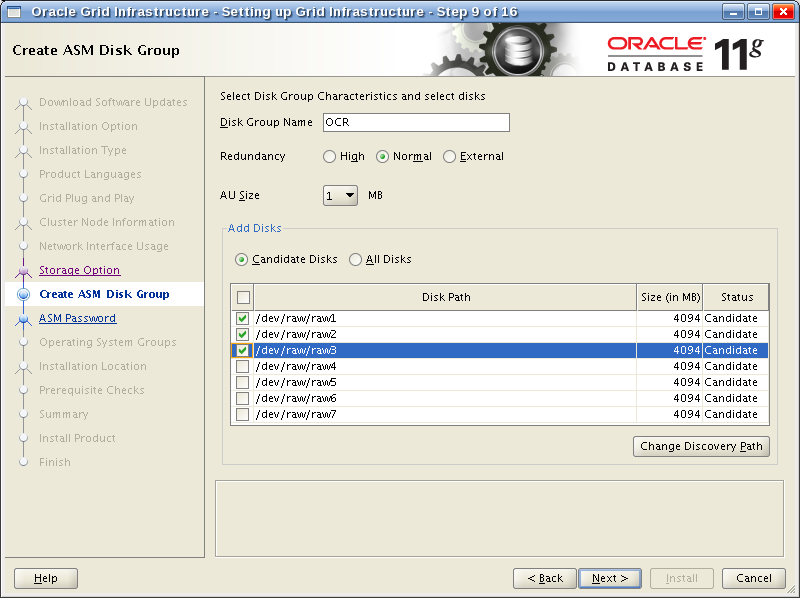Open the Storage Option step link
Viewport: 800px width, 598px height.
pyautogui.click(x=80, y=270)
